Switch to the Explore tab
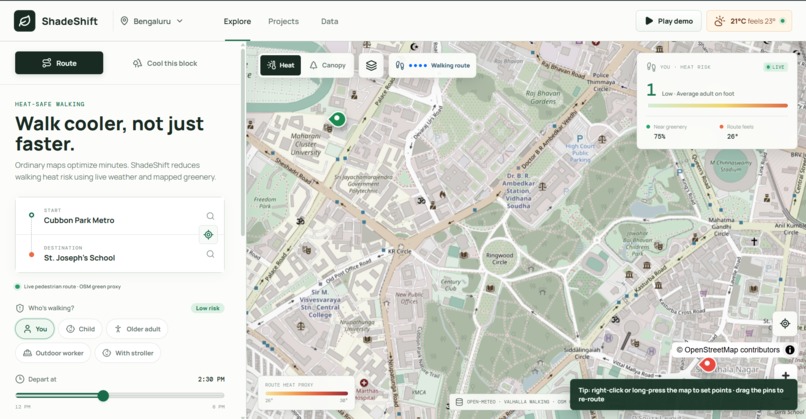 click(x=237, y=21)
